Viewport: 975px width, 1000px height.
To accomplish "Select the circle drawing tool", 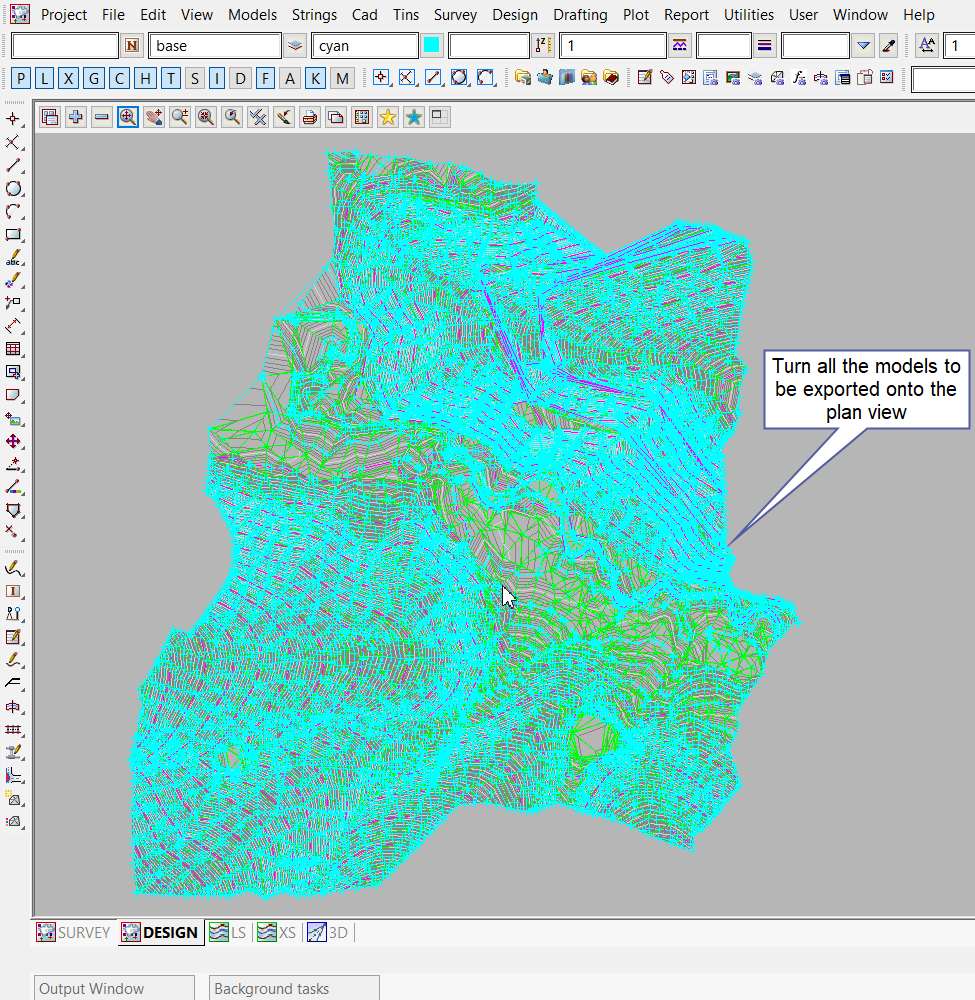I will click(14, 188).
